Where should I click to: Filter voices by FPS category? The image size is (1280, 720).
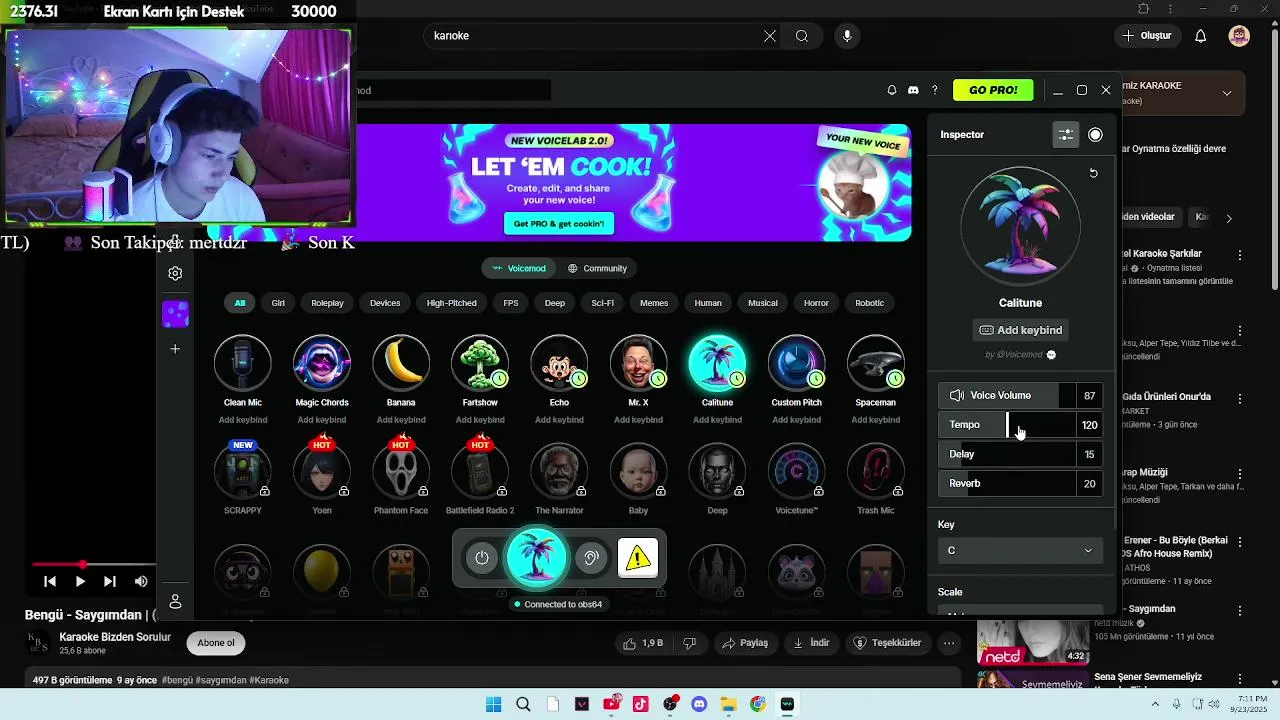[x=511, y=303]
